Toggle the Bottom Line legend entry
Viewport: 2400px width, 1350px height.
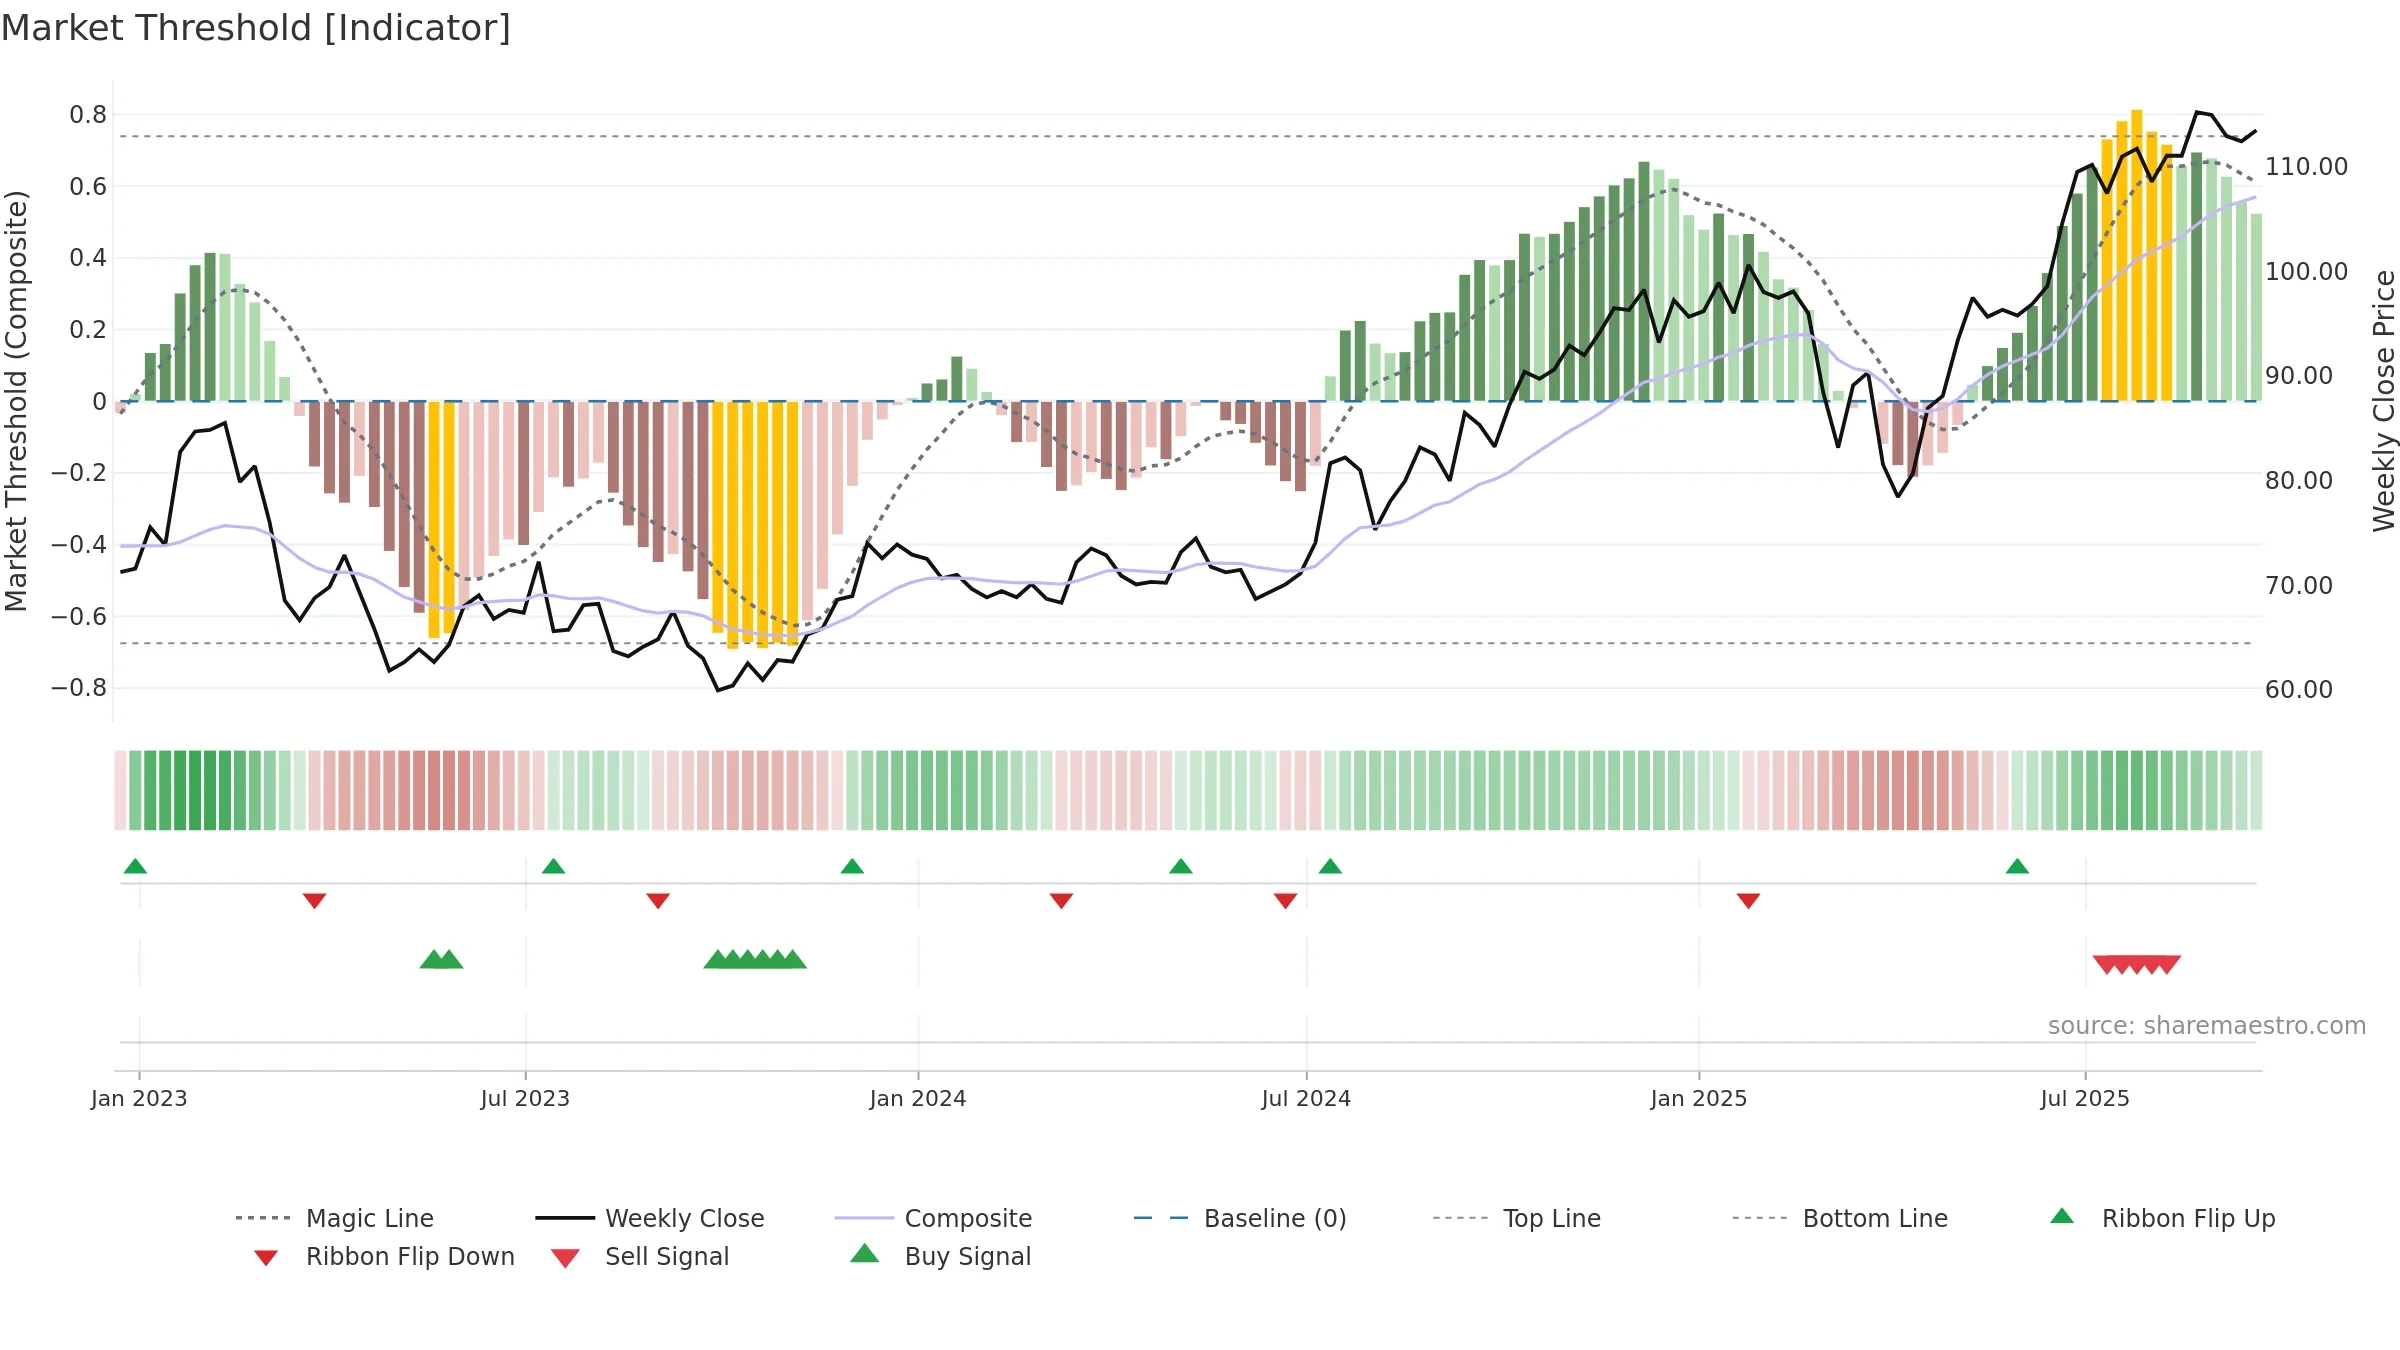[1840, 1218]
